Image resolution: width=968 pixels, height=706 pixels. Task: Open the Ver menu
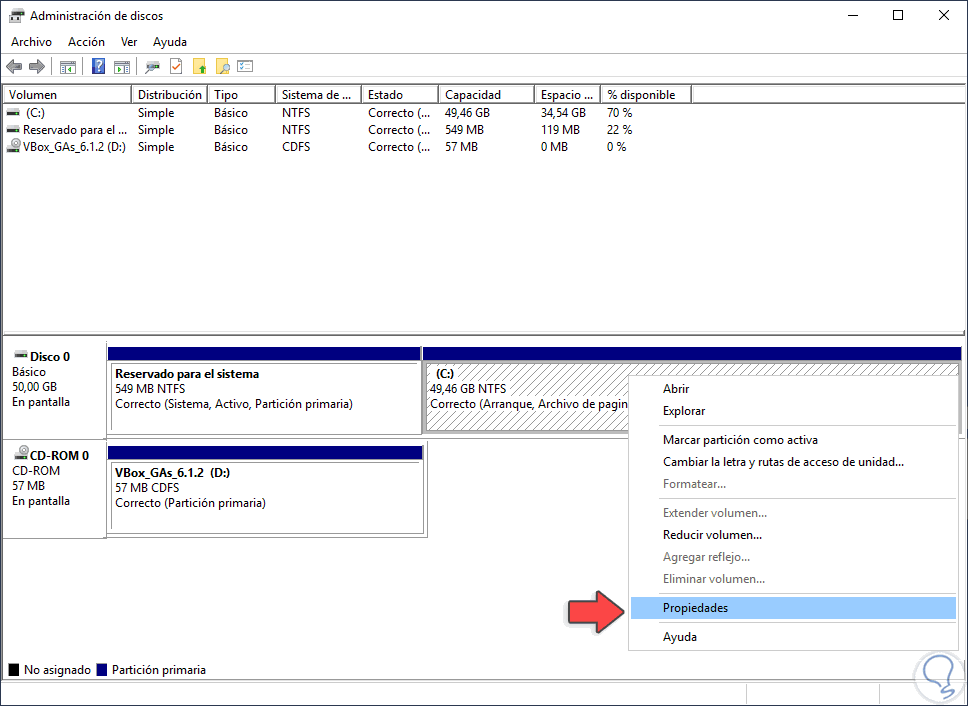click(x=129, y=42)
